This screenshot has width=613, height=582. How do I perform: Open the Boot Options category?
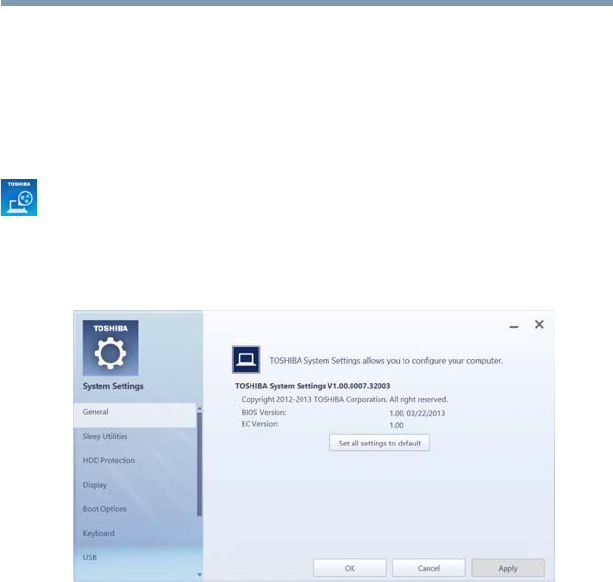click(x=134, y=509)
